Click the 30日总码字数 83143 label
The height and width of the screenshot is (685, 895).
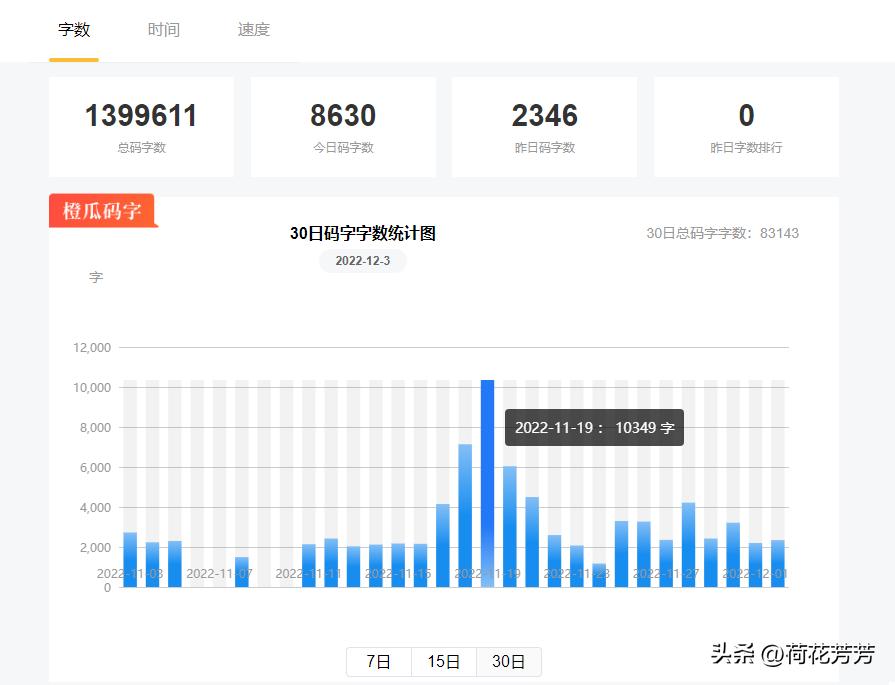point(722,233)
